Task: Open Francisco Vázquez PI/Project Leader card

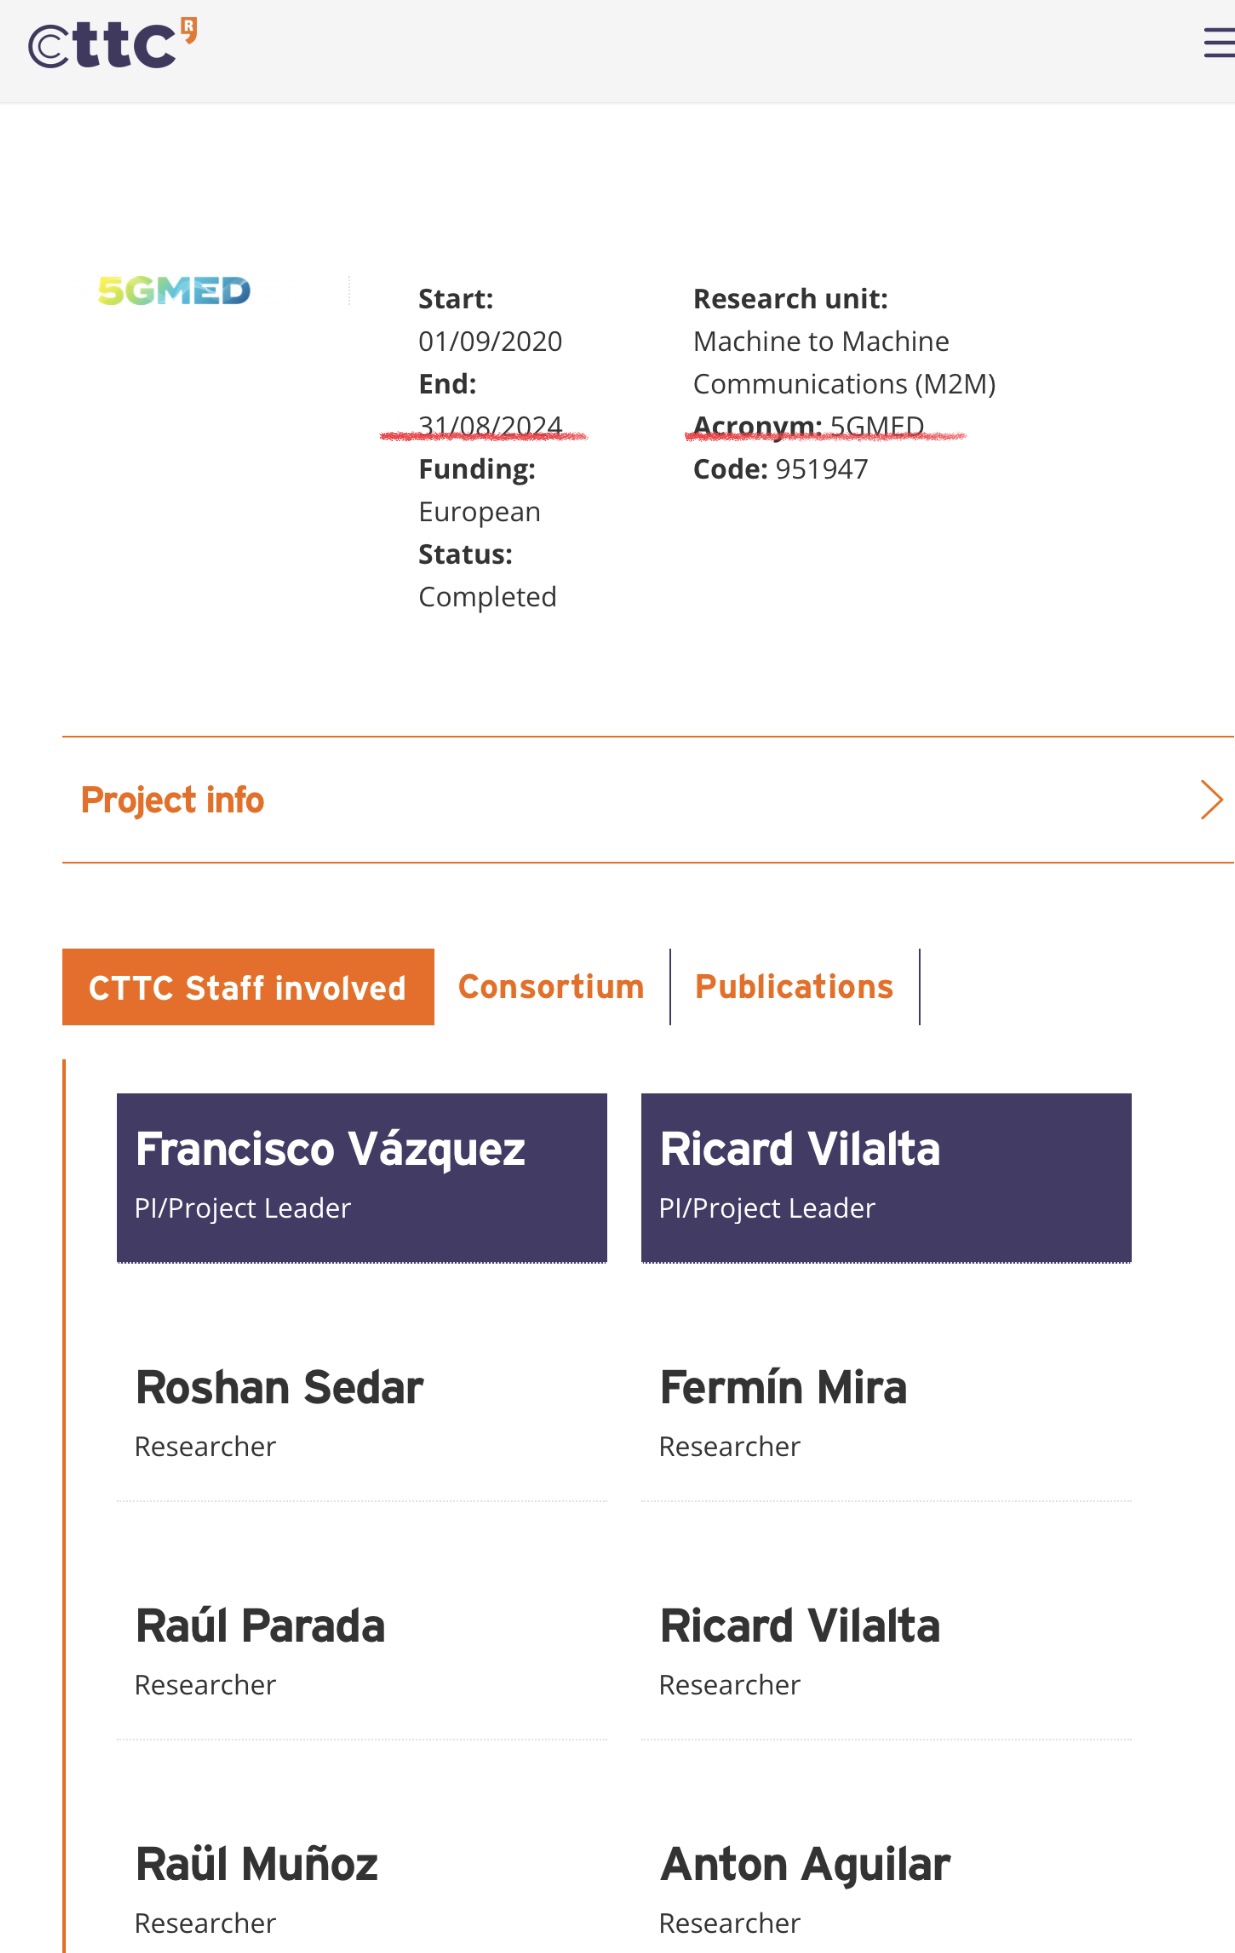Action: [x=362, y=1178]
